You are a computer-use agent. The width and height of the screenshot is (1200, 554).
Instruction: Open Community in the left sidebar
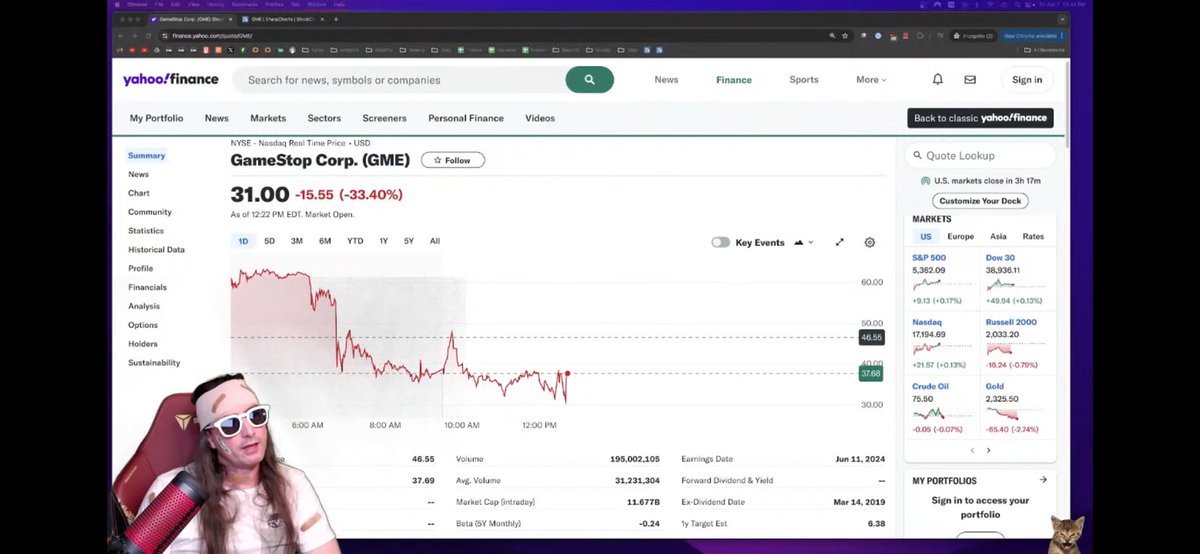click(x=150, y=212)
